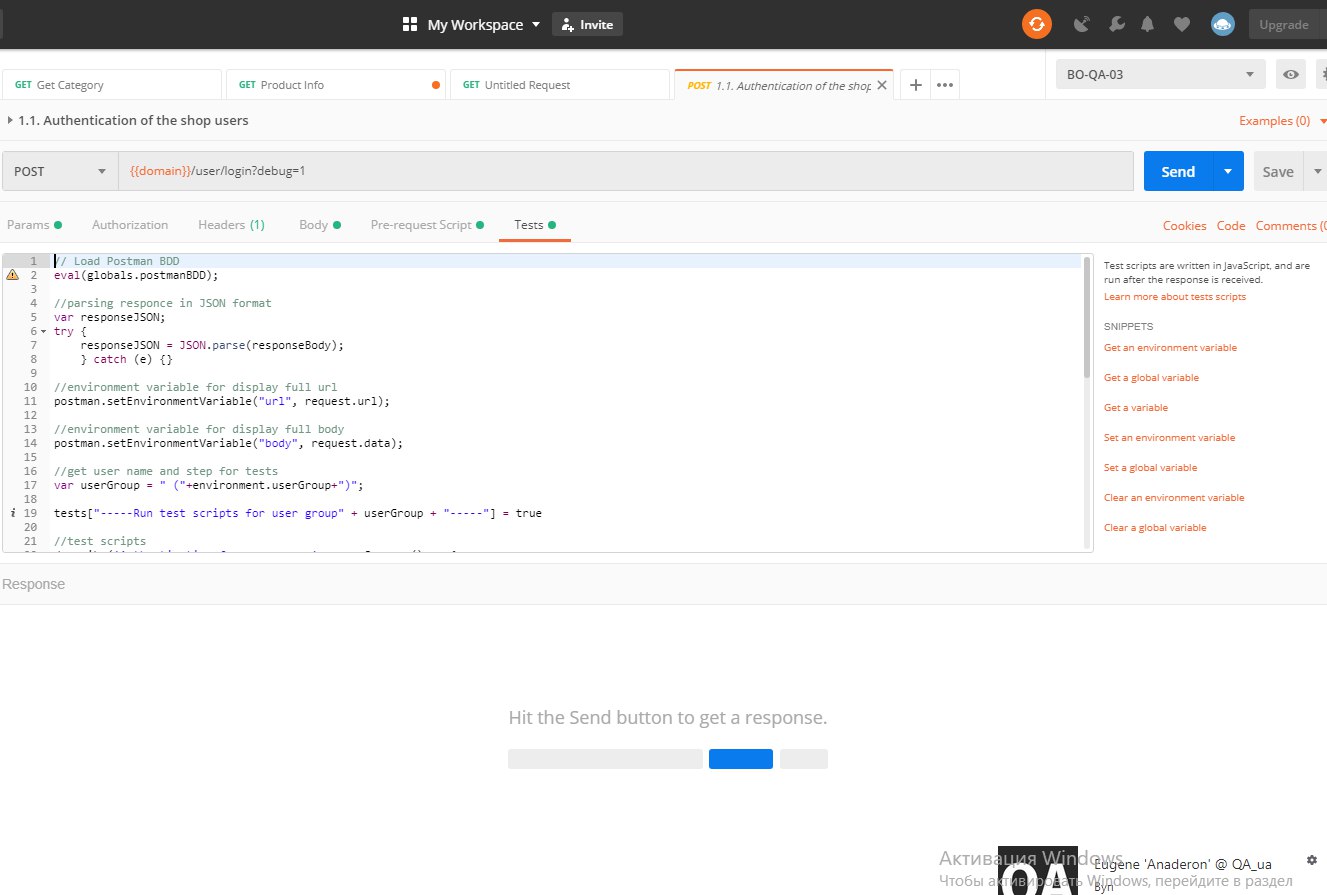Switch to the Untitled Request tab

(x=560, y=85)
